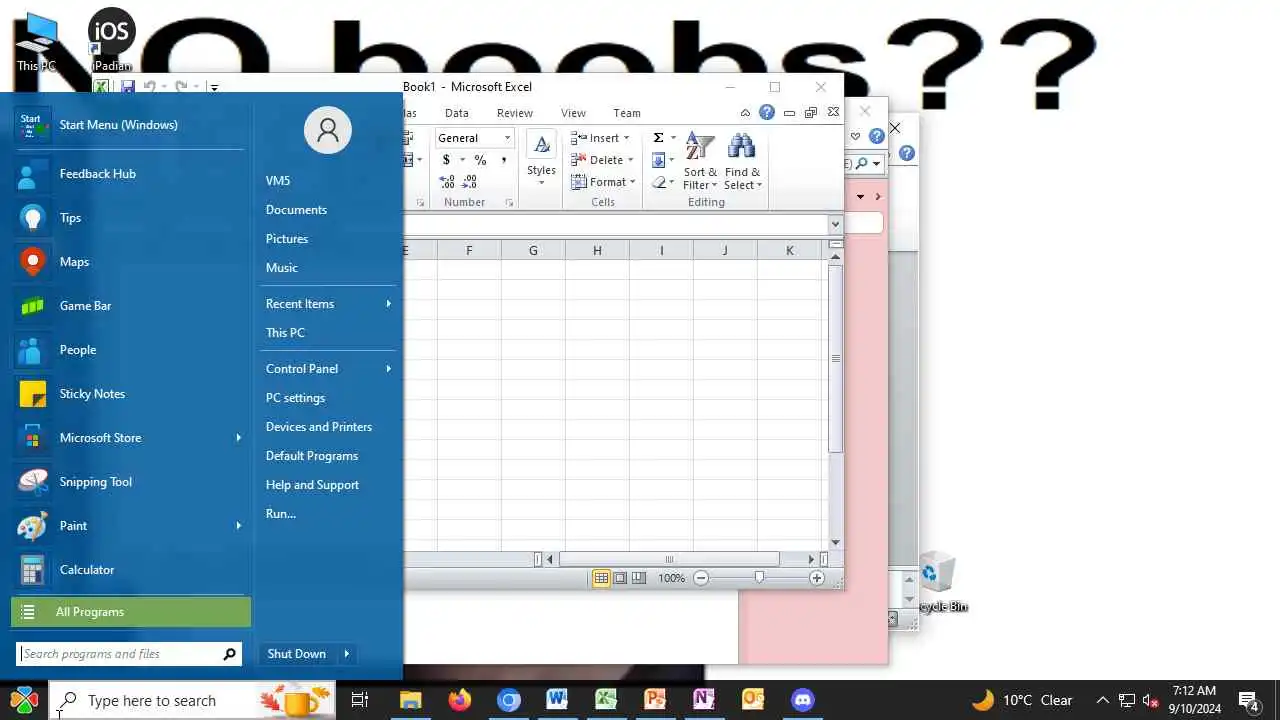Open the Find & Select dropdown
The height and width of the screenshot is (720, 1280).
click(x=742, y=162)
